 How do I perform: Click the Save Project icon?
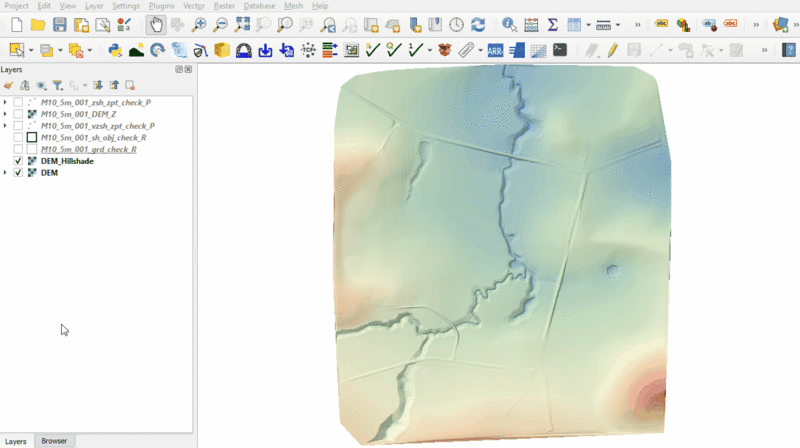(59, 25)
